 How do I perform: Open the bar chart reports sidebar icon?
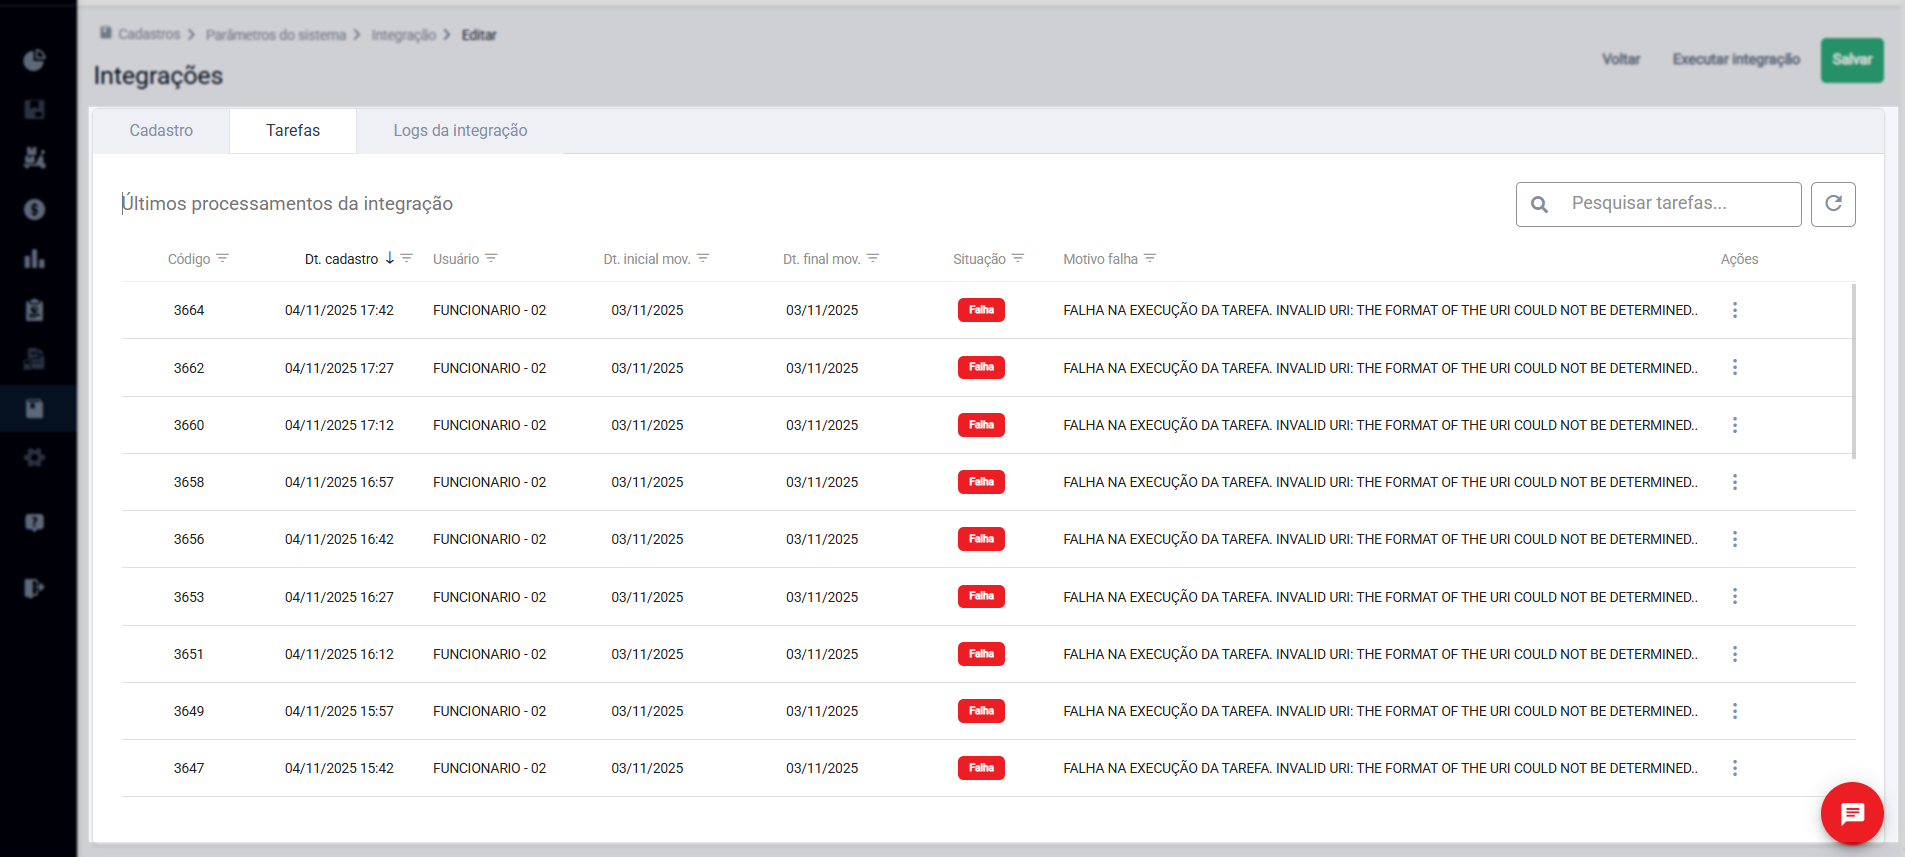point(35,259)
